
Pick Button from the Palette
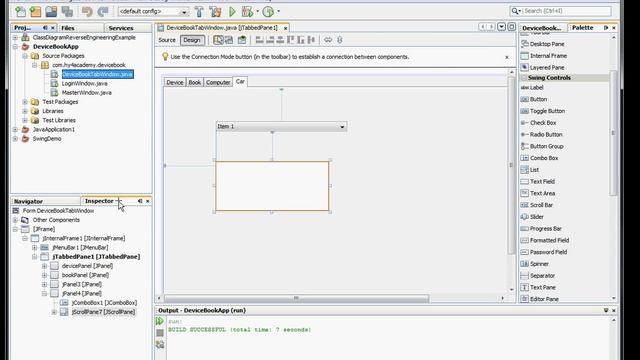pos(538,99)
